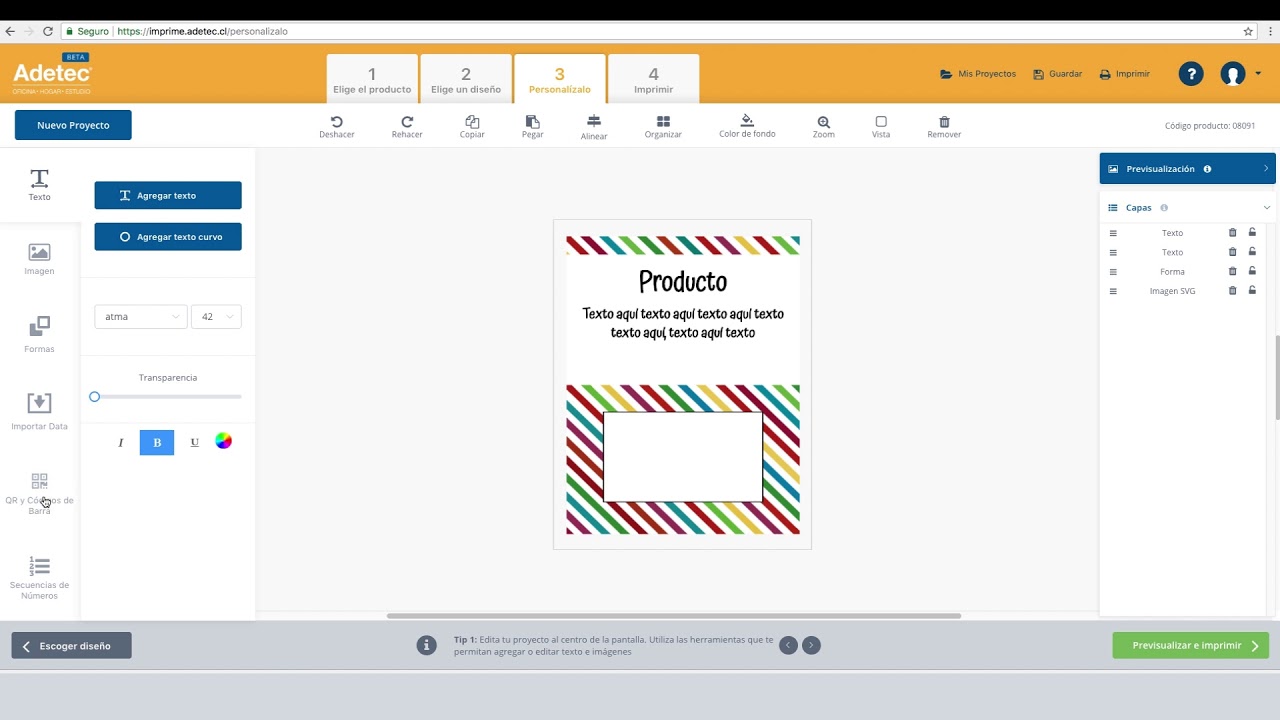The image size is (1280, 720).
Task: Open Mis Proyectos
Action: [x=978, y=74]
